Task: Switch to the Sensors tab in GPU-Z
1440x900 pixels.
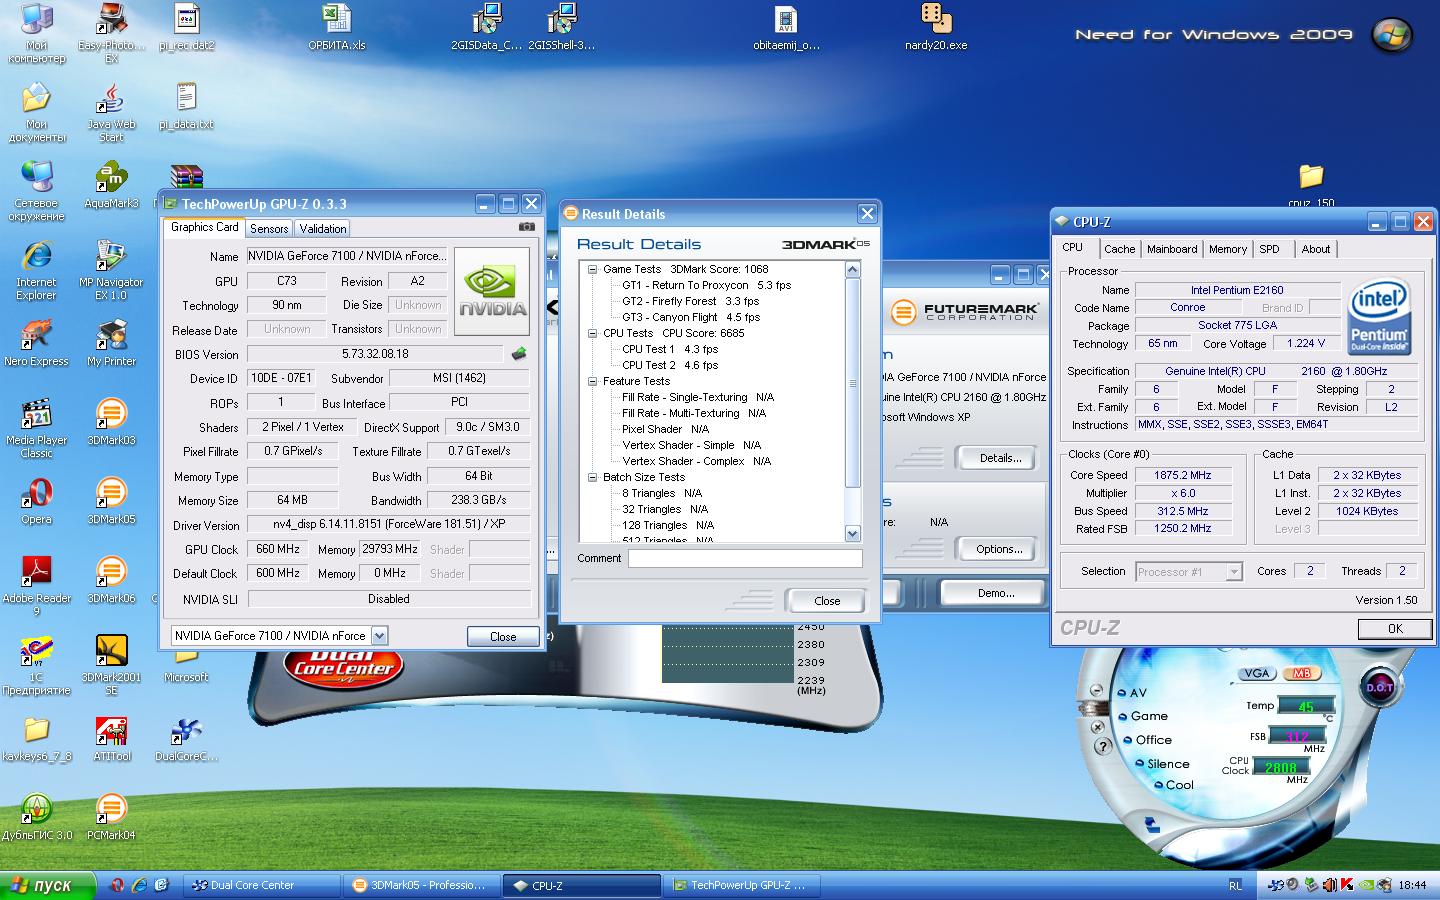Action: point(269,229)
